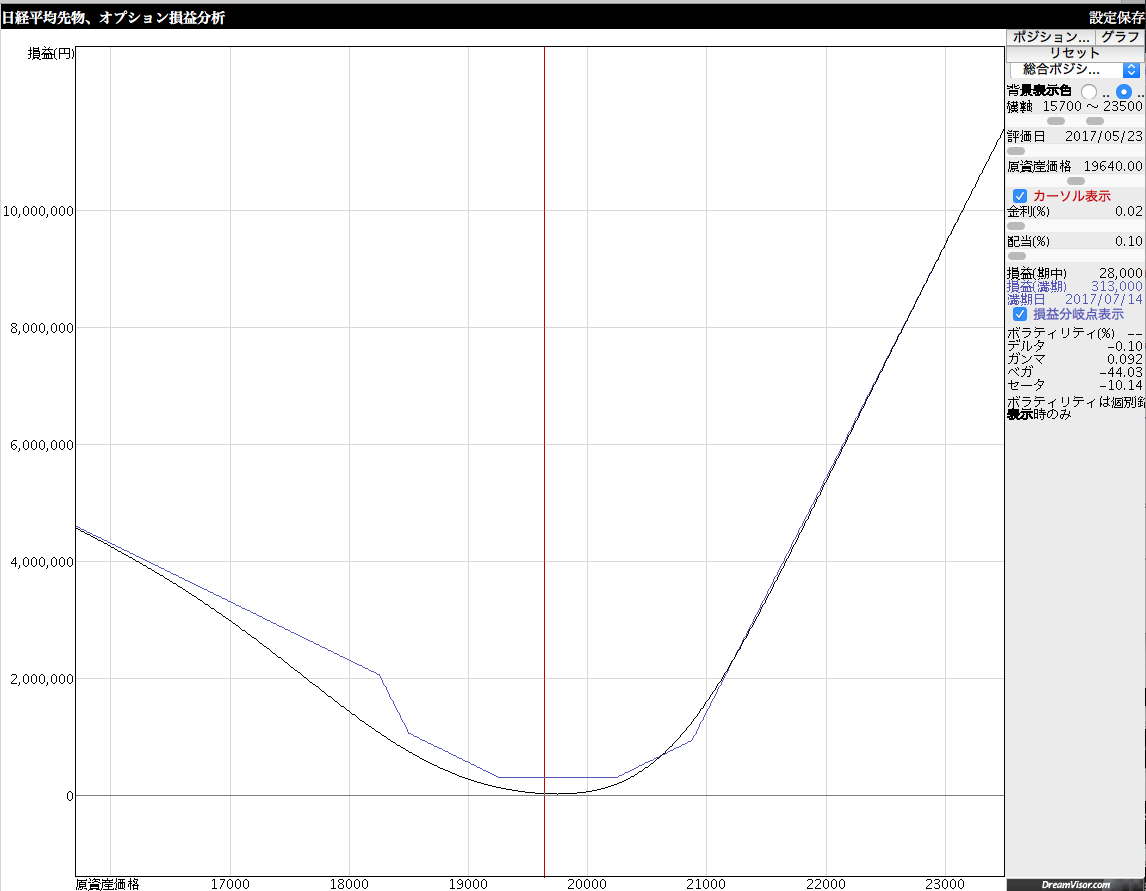Open the グラフ tab
1146x891 pixels.
tap(1120, 36)
